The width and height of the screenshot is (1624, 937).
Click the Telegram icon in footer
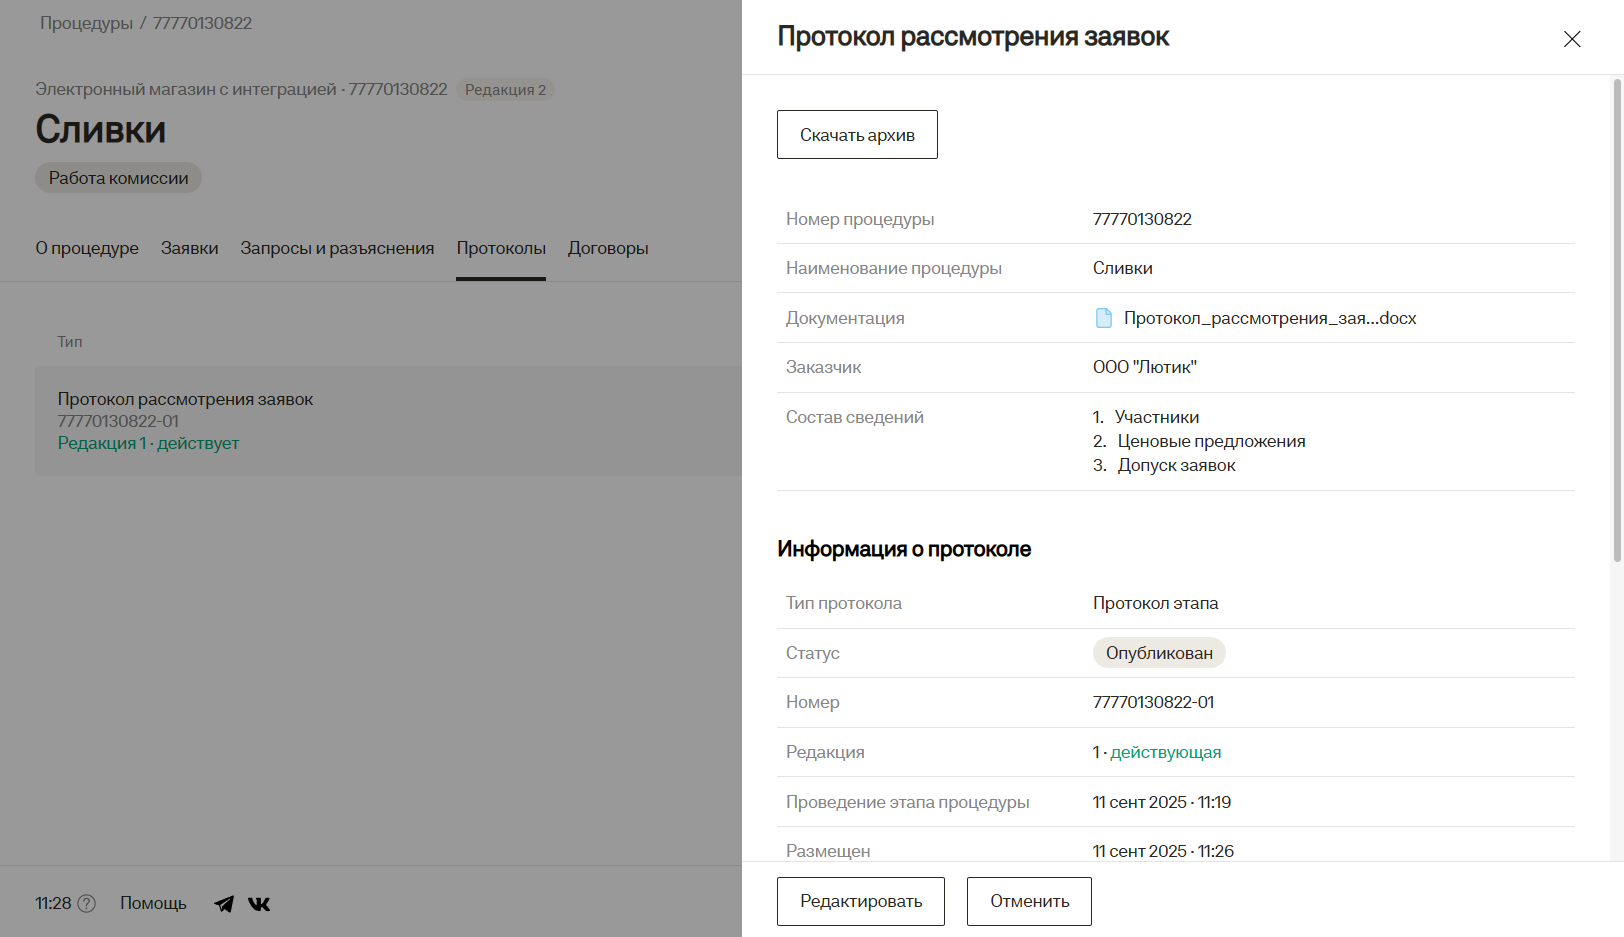tap(224, 904)
